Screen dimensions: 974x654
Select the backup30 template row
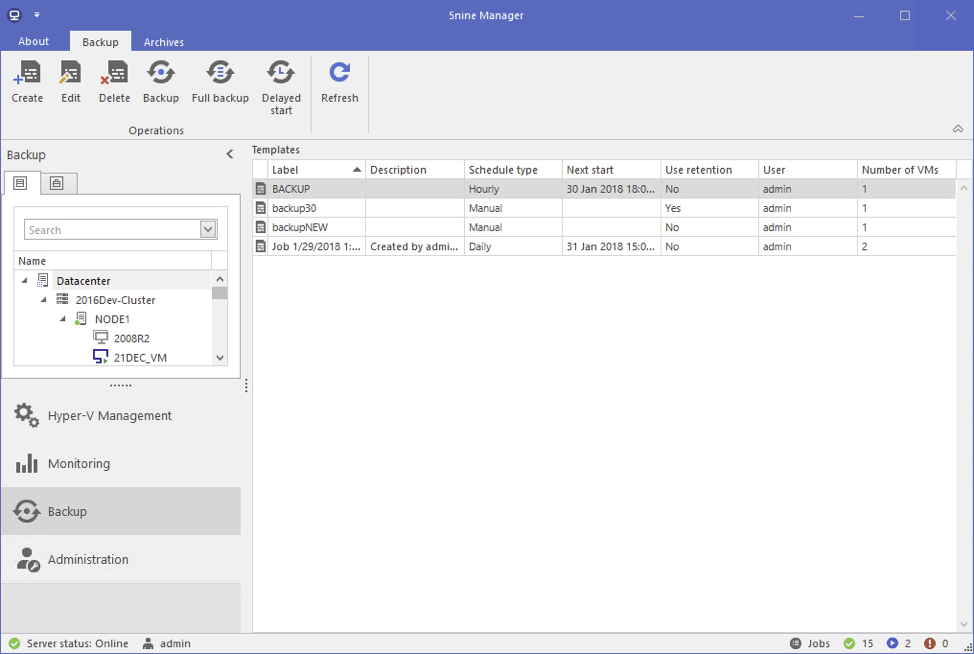coord(294,208)
